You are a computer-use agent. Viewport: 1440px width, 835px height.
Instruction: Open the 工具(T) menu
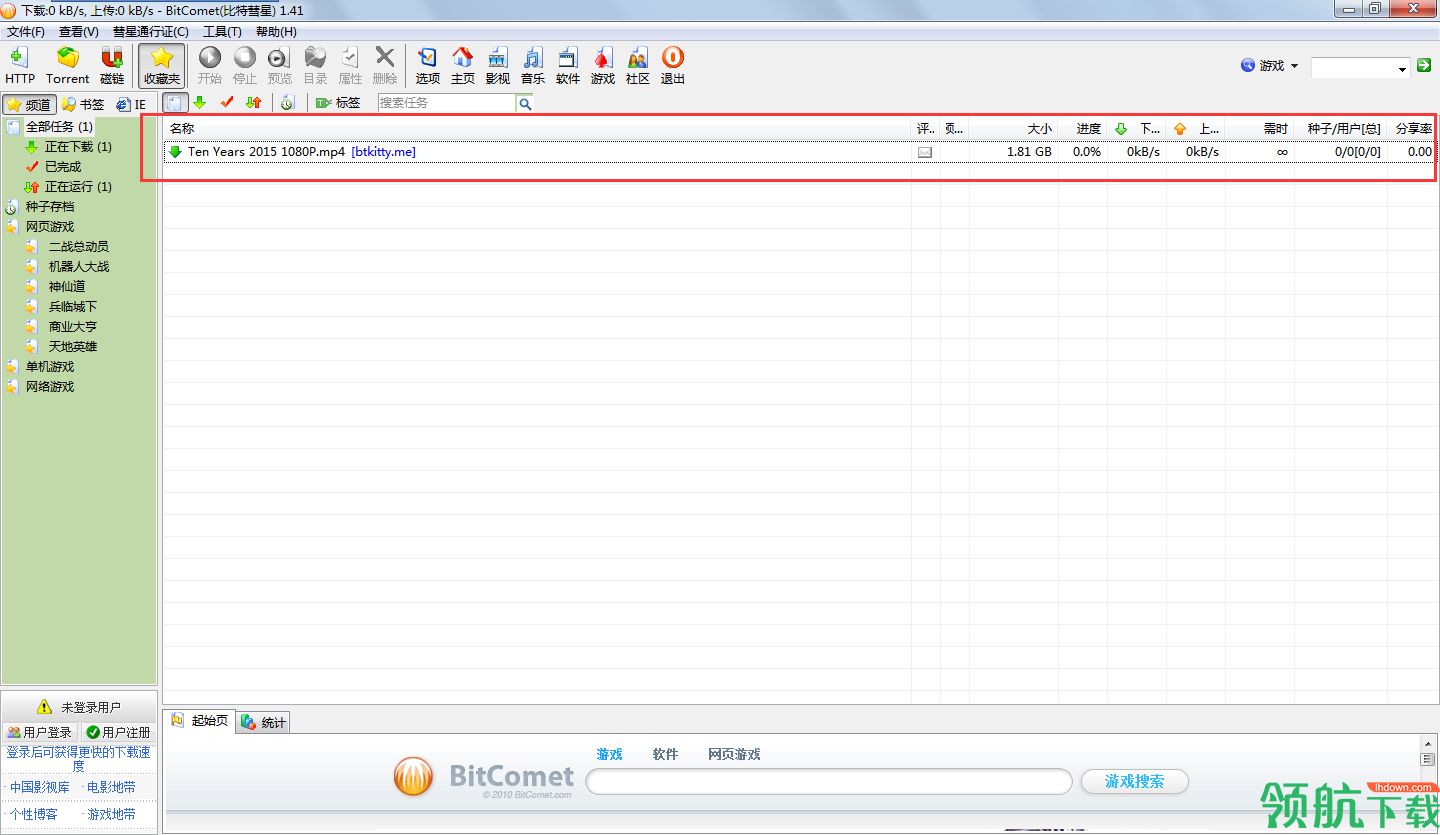click(x=222, y=32)
